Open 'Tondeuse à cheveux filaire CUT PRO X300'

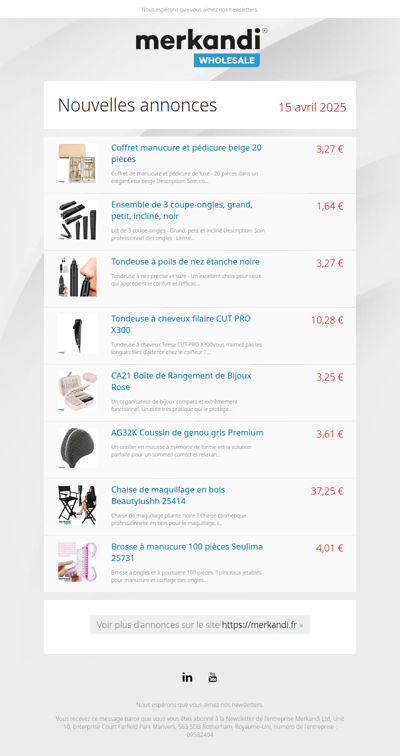pyautogui.click(x=181, y=324)
